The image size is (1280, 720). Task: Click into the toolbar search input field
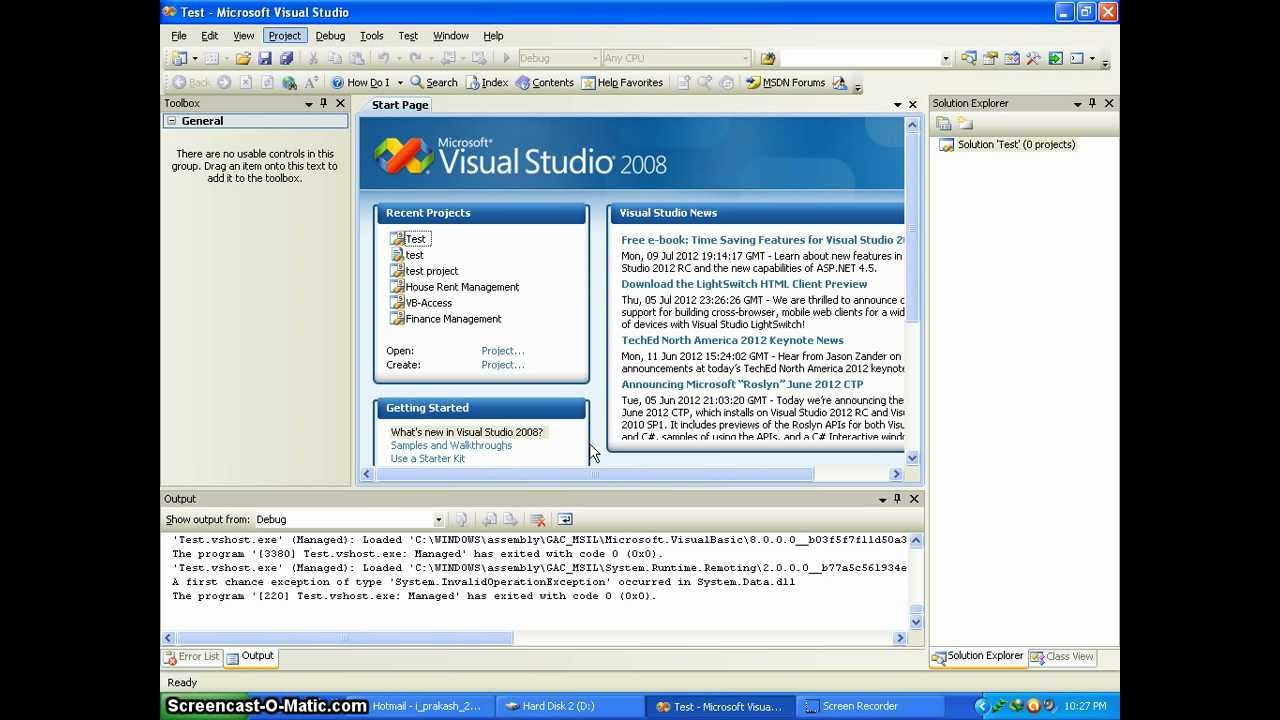pyautogui.click(x=860, y=59)
